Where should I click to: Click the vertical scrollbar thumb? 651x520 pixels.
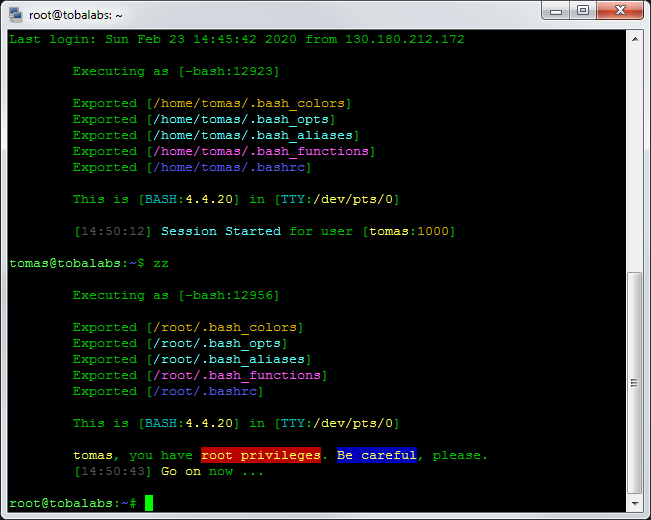[x=635, y=383]
